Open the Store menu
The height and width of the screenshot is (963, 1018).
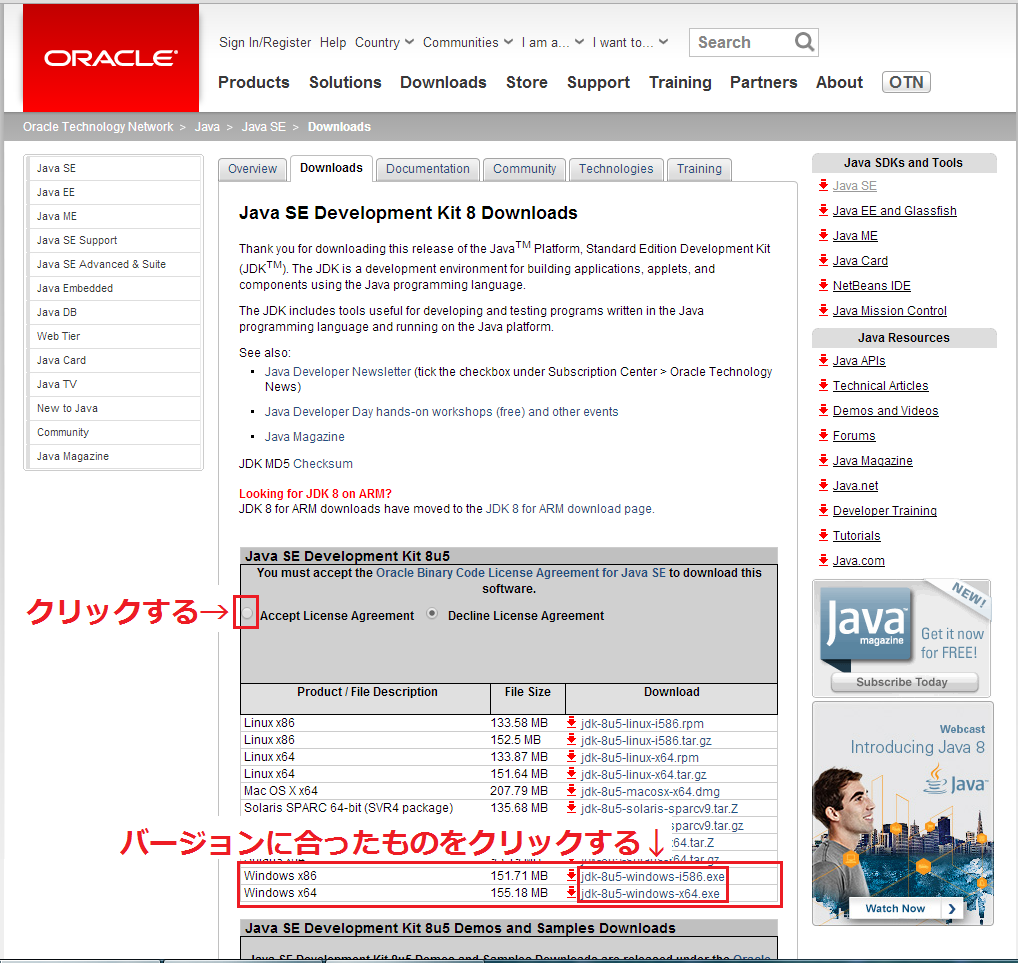pyautogui.click(x=527, y=82)
